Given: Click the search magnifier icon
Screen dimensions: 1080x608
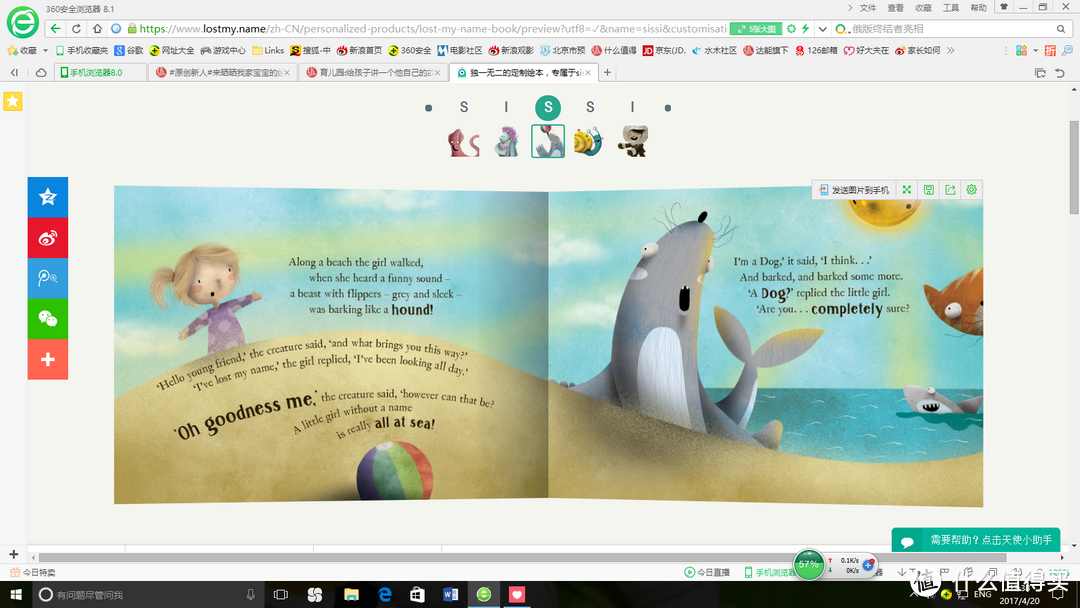Looking at the screenshot, I should (x=1061, y=29).
